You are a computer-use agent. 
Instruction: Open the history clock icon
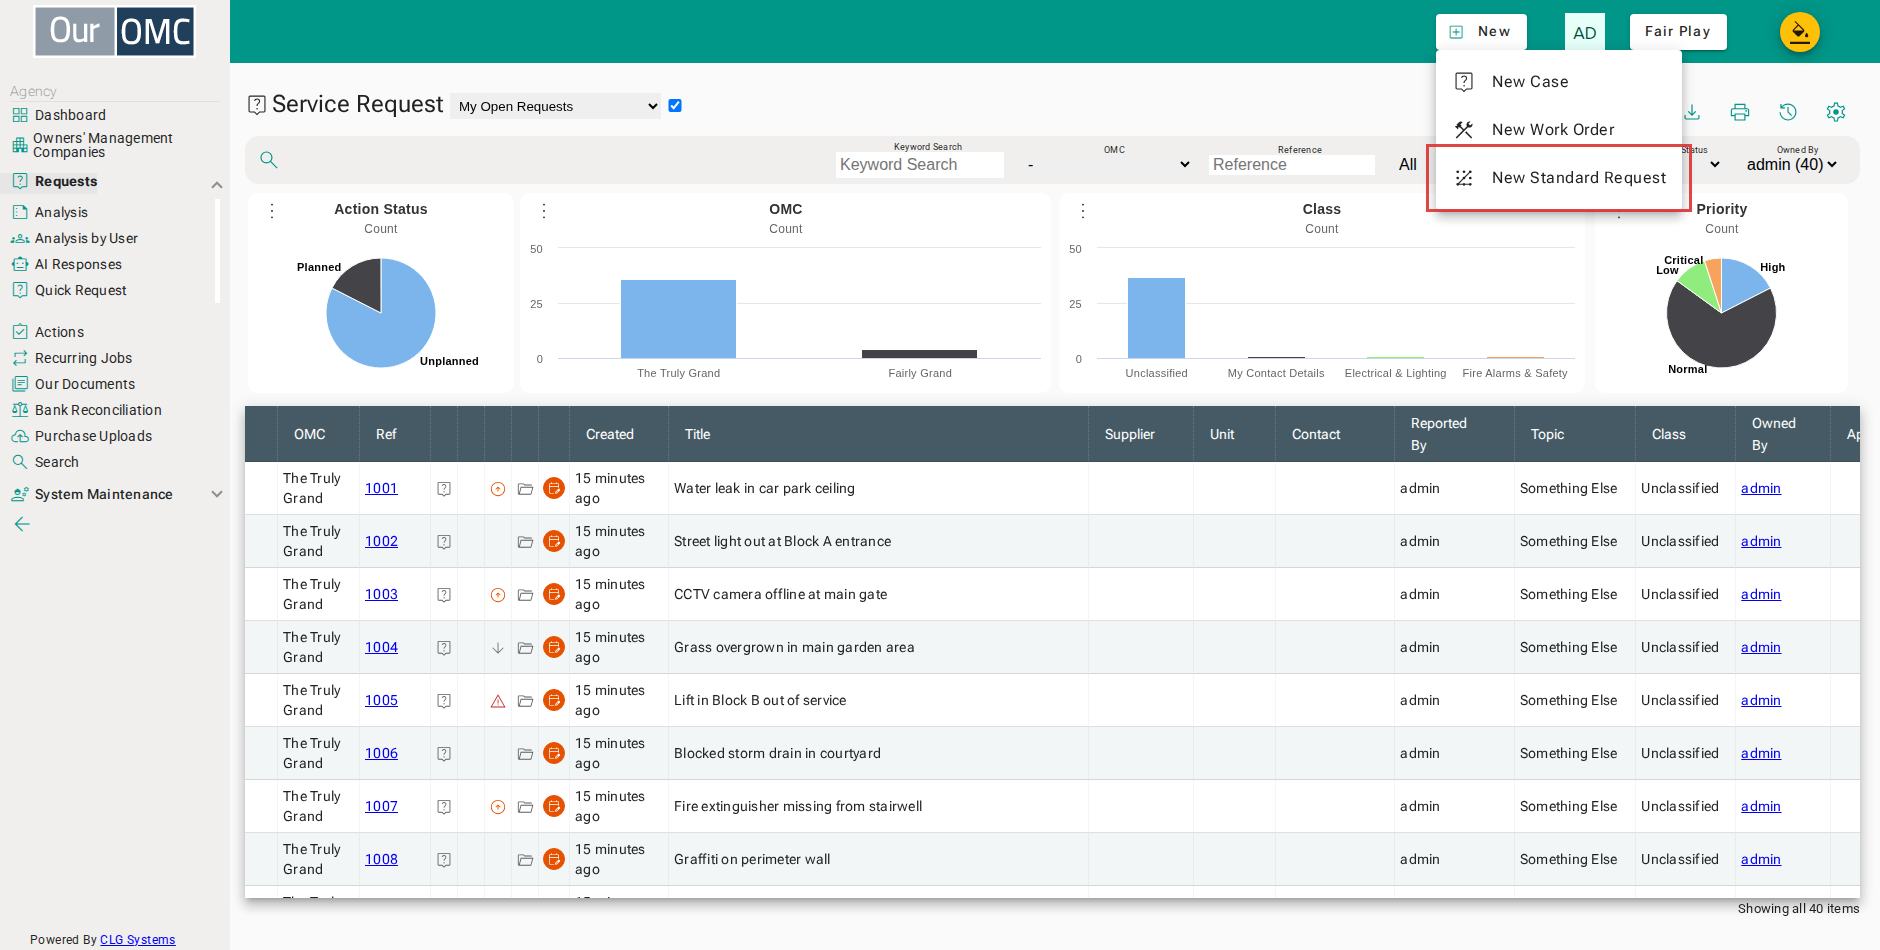[1788, 112]
